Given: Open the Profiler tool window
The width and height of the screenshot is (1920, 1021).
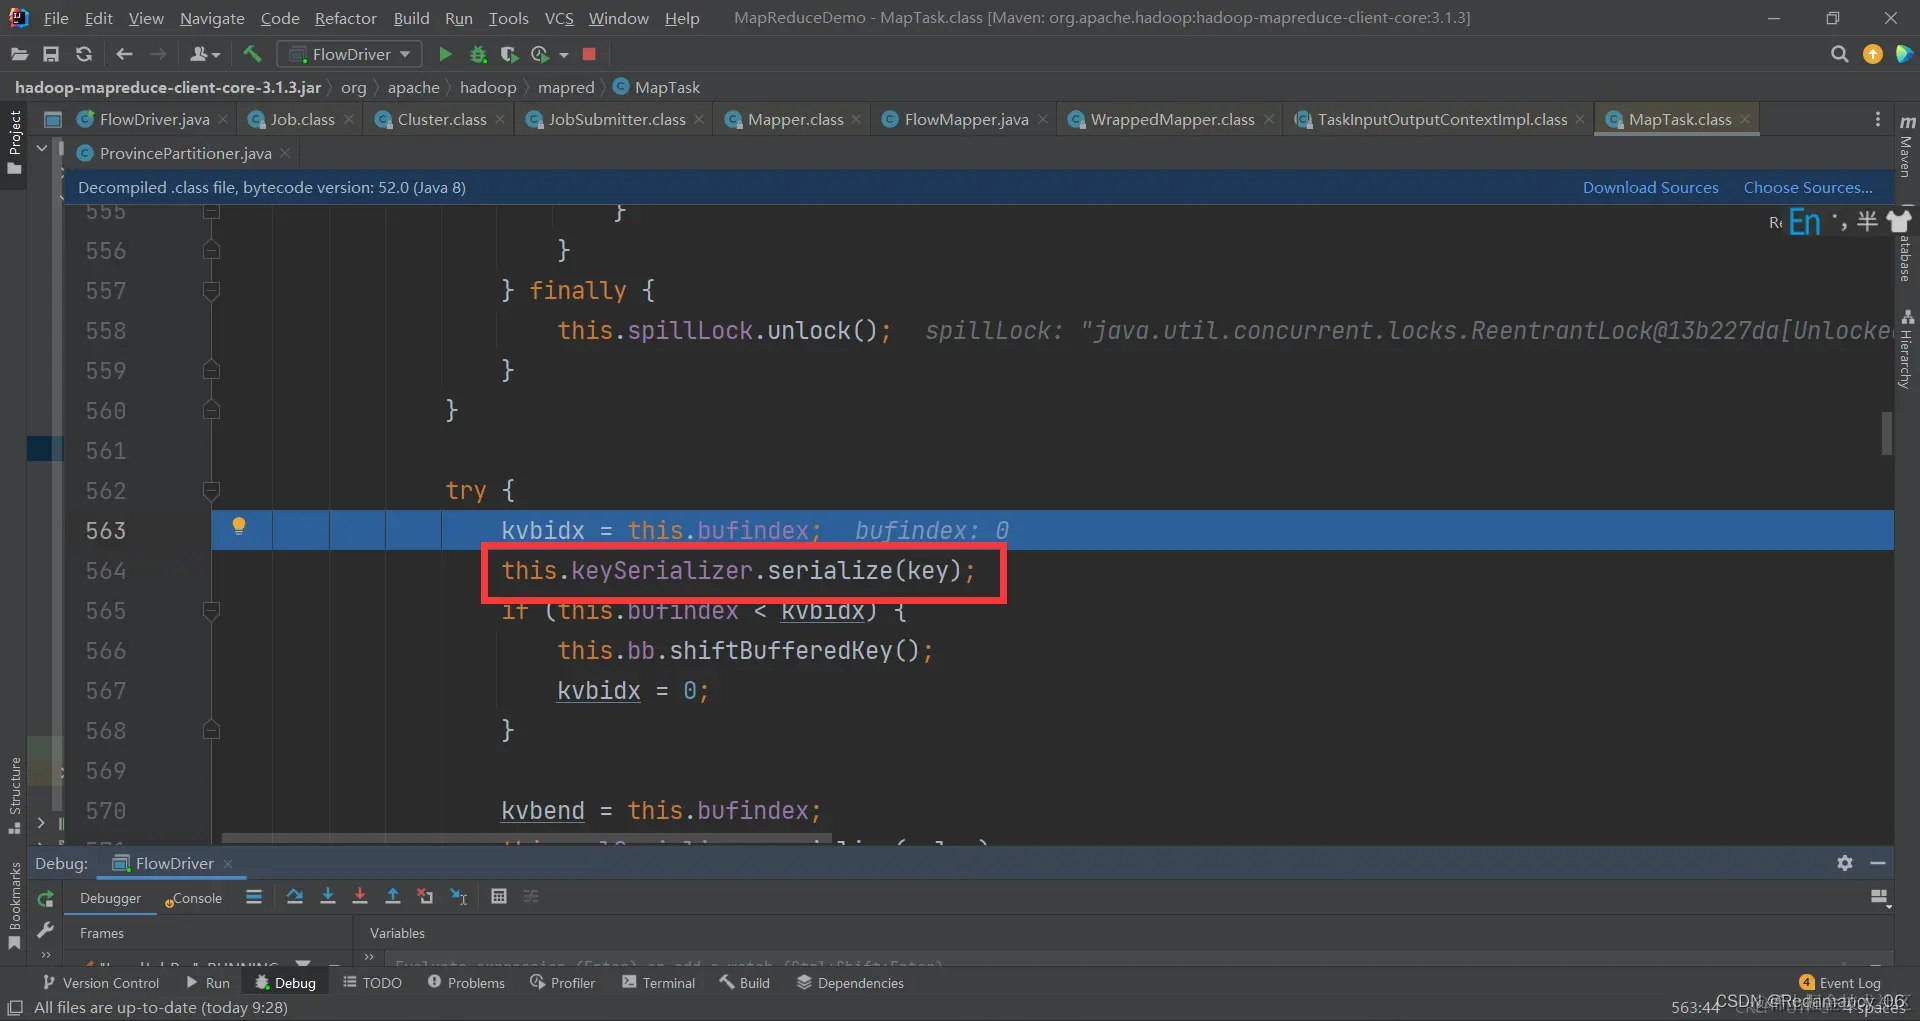Looking at the screenshot, I should click(562, 983).
